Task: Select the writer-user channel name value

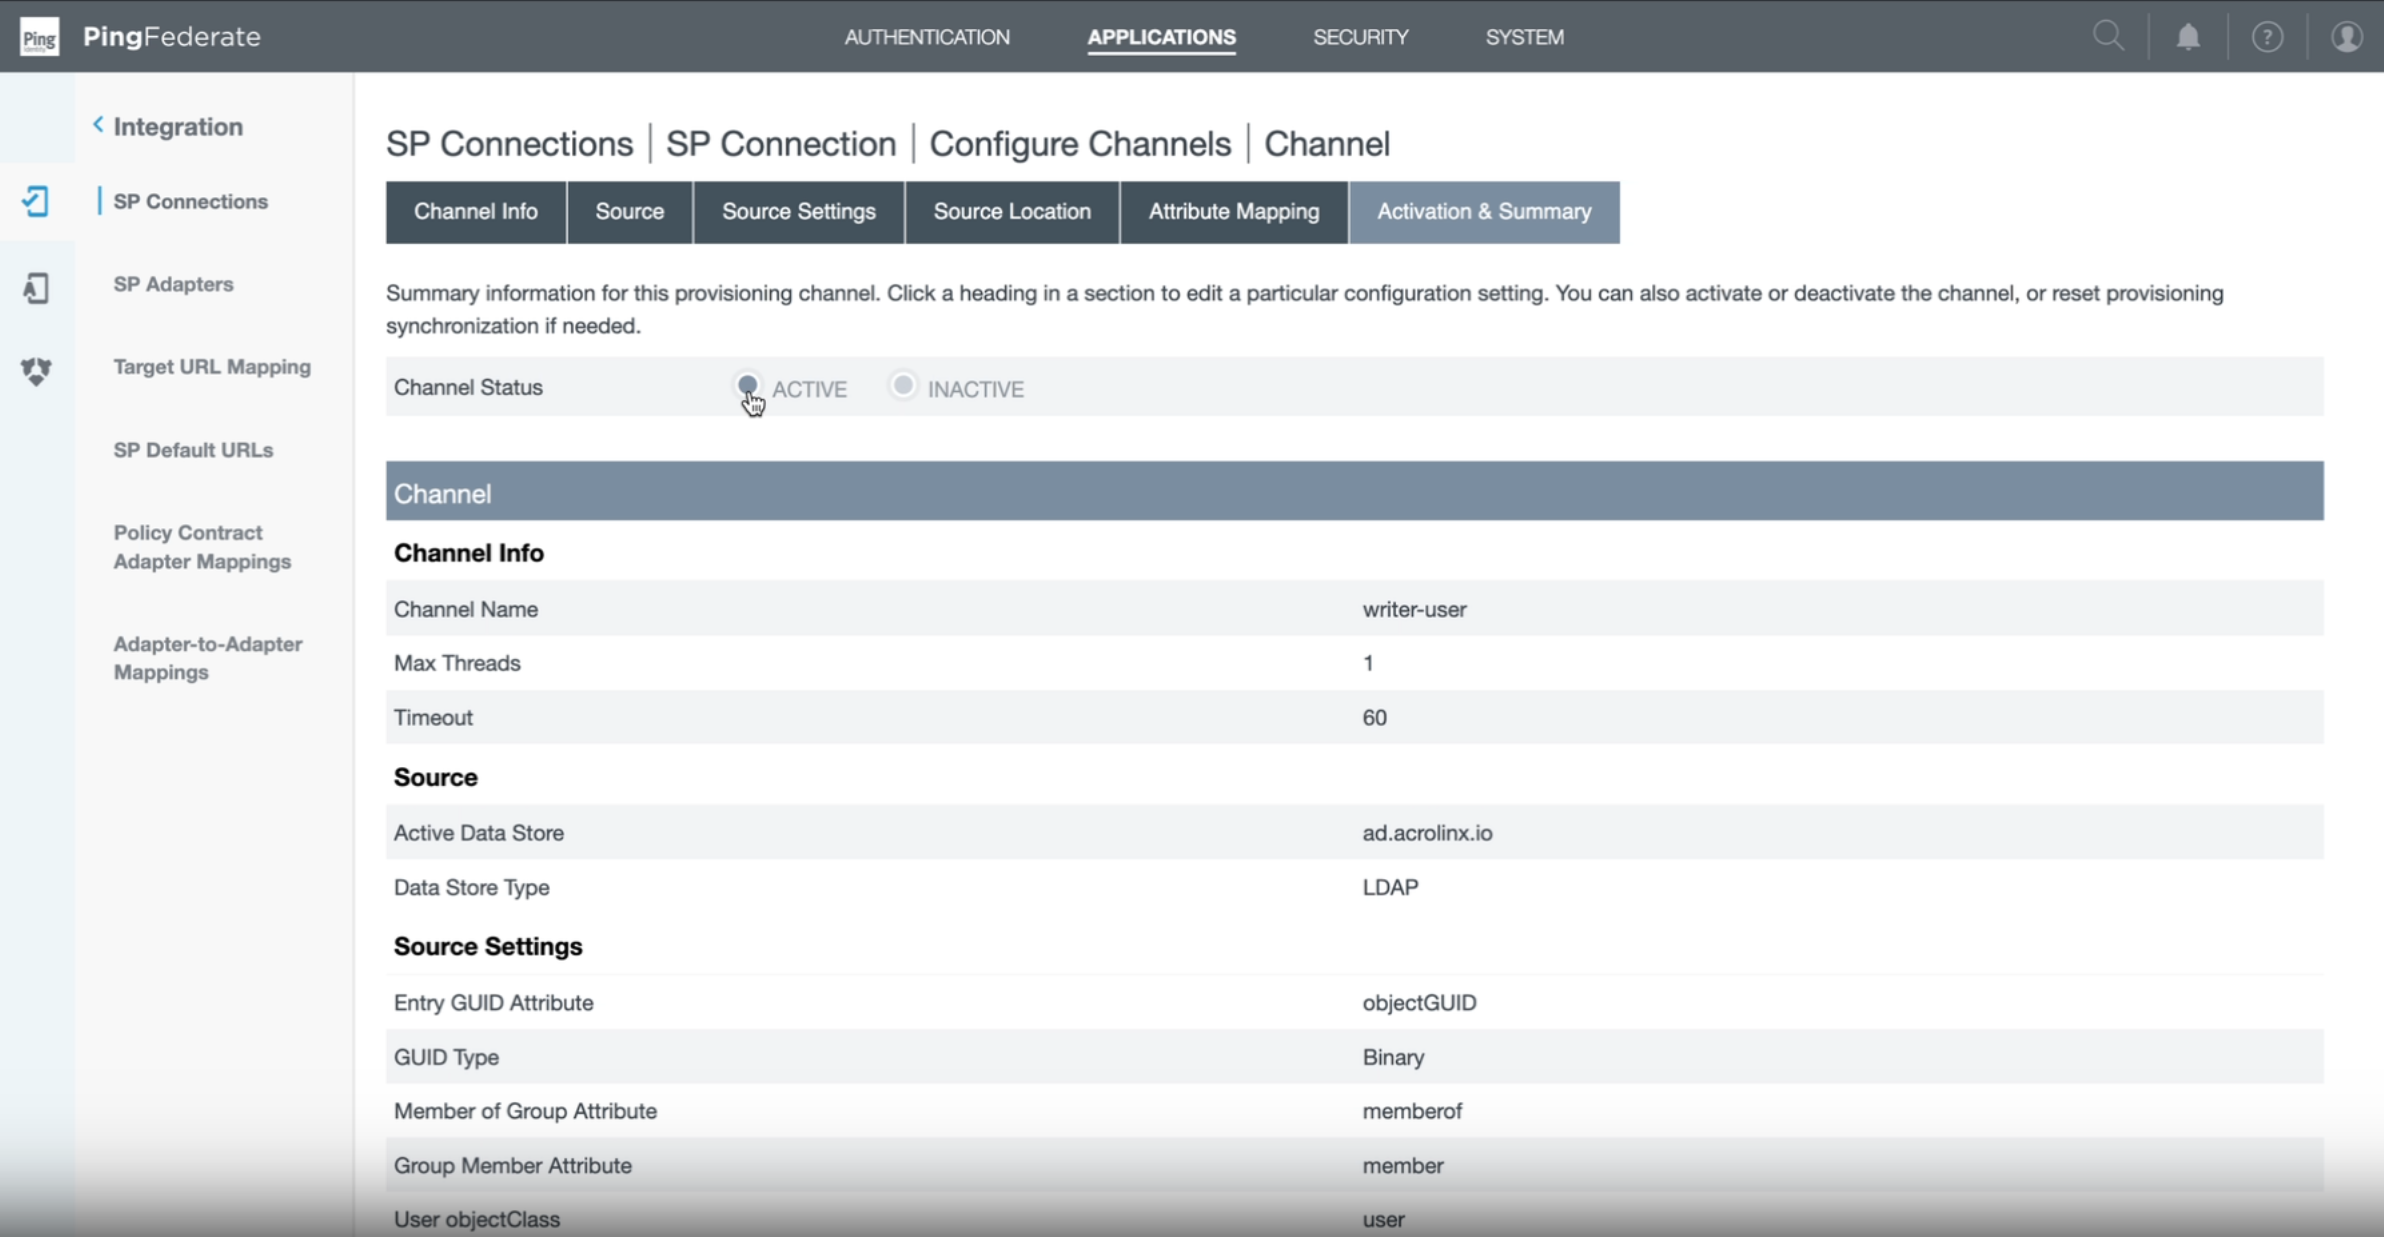Action: [1414, 609]
